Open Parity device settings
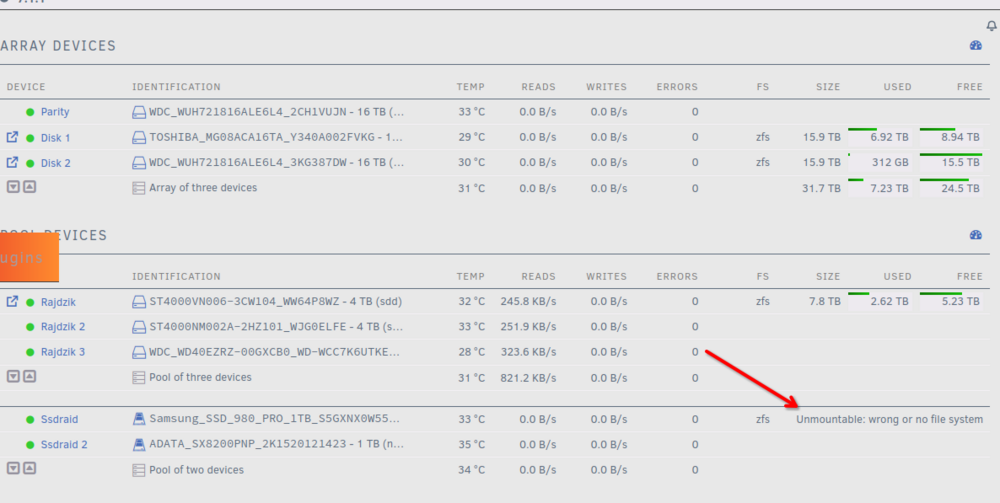This screenshot has height=503, width=1000. pos(55,112)
